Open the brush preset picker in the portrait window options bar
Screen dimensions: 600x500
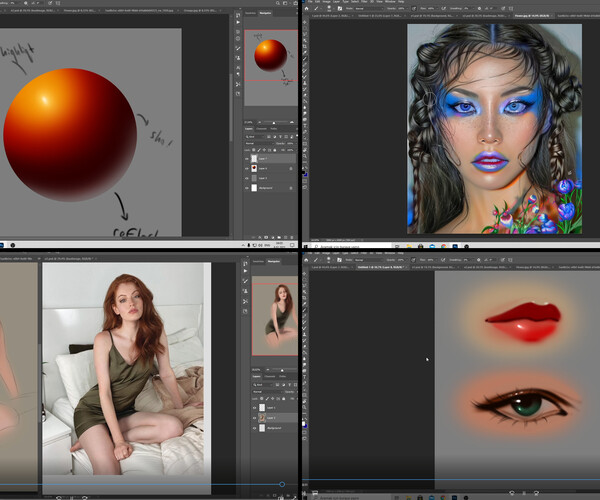coord(329,8)
